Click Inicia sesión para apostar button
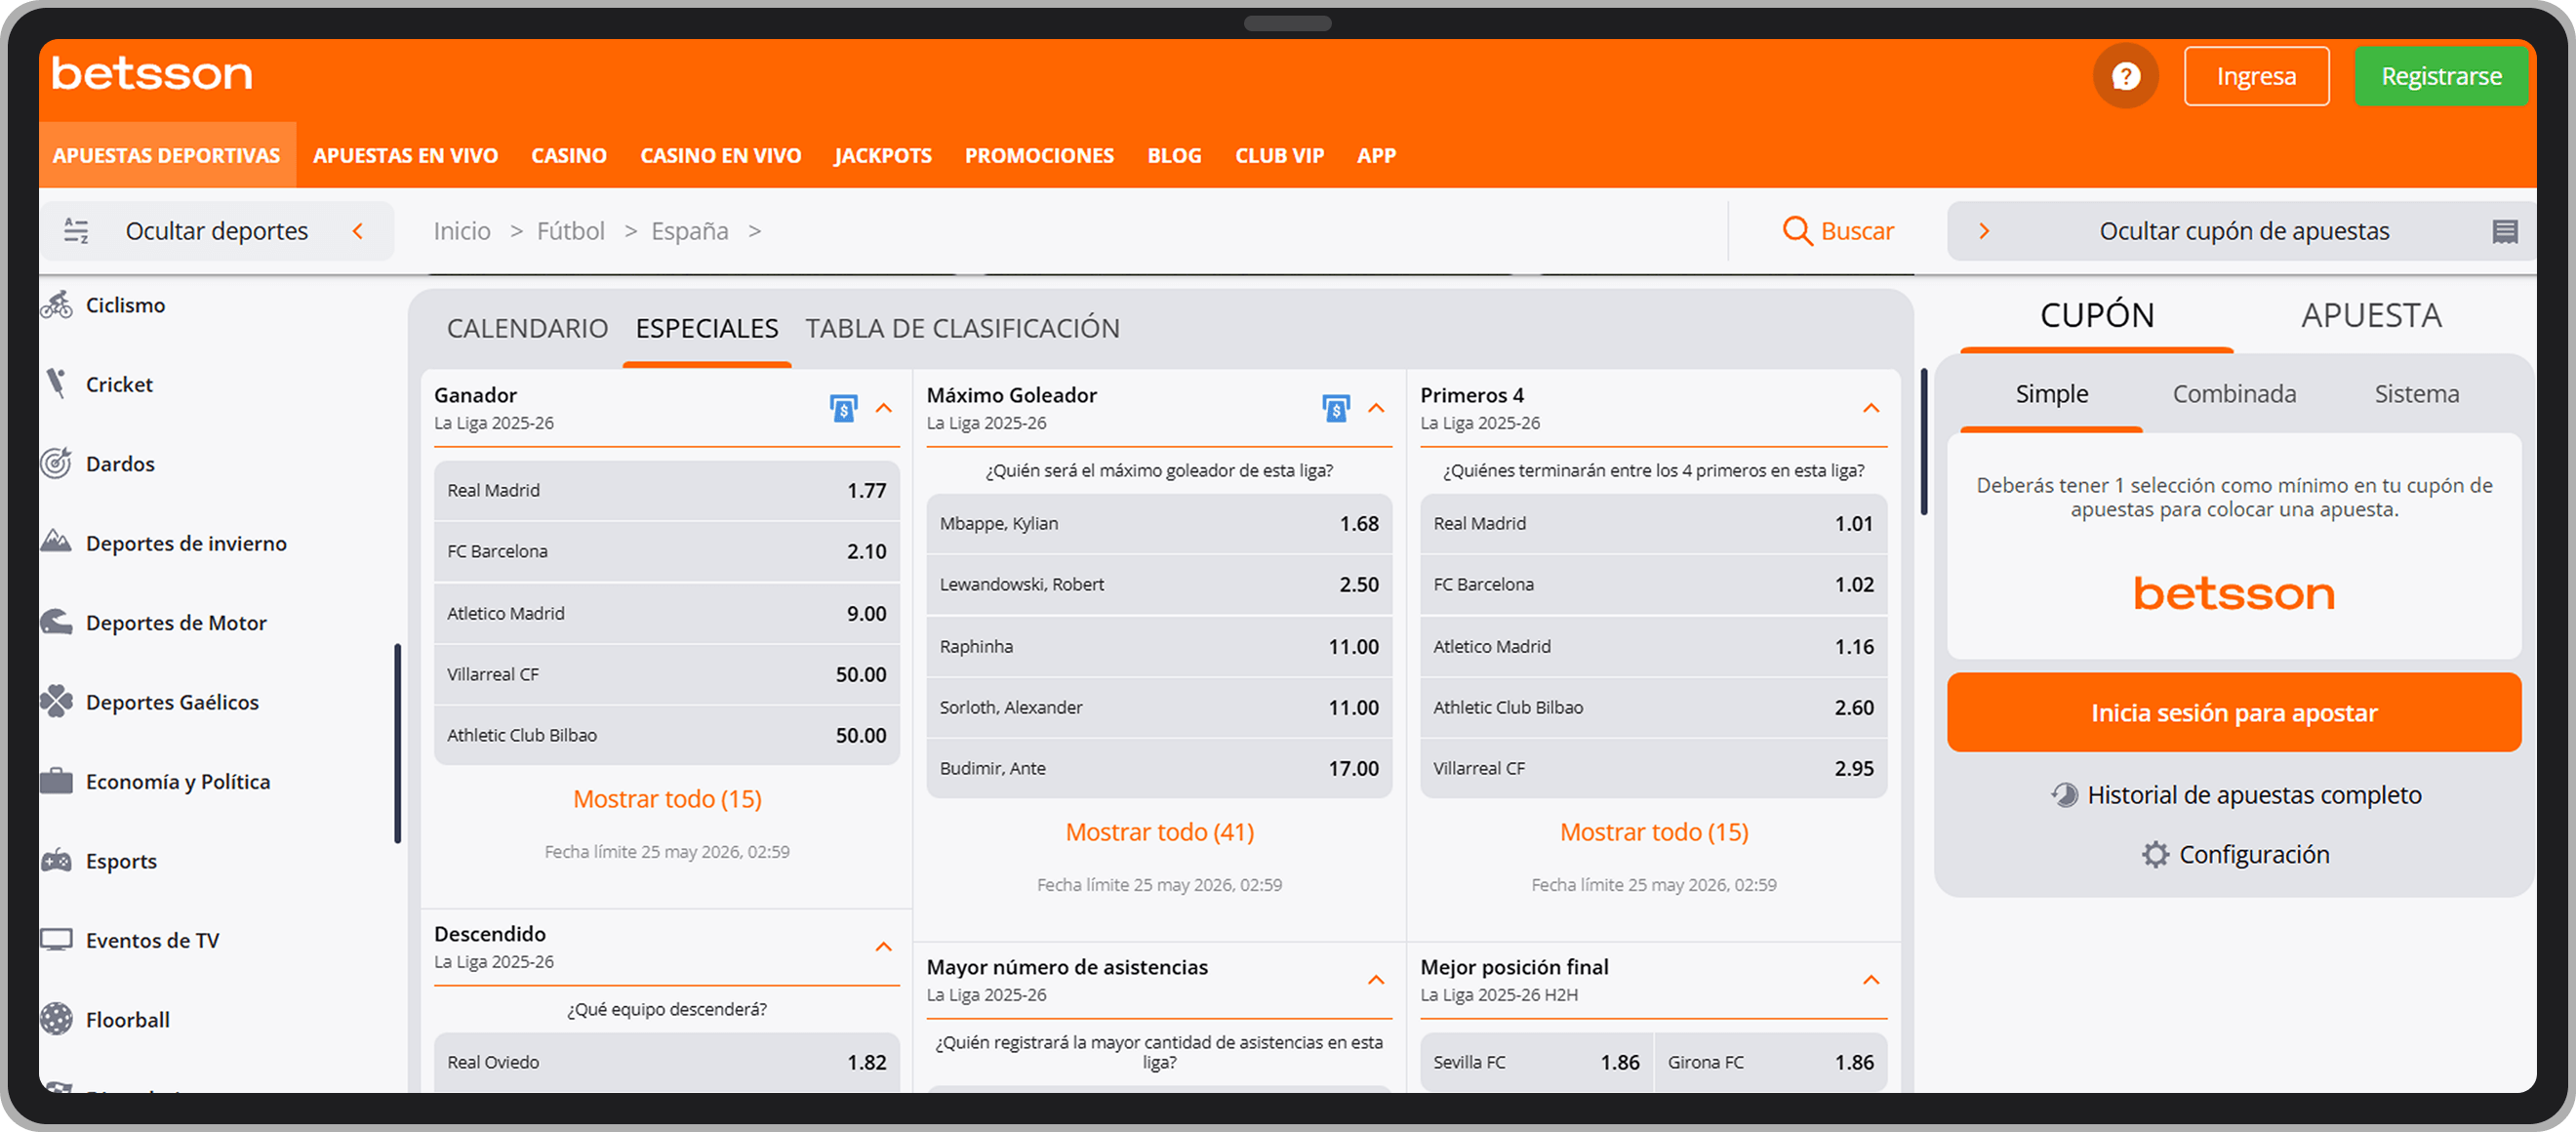Viewport: 2576px width, 1132px height. (x=2234, y=712)
